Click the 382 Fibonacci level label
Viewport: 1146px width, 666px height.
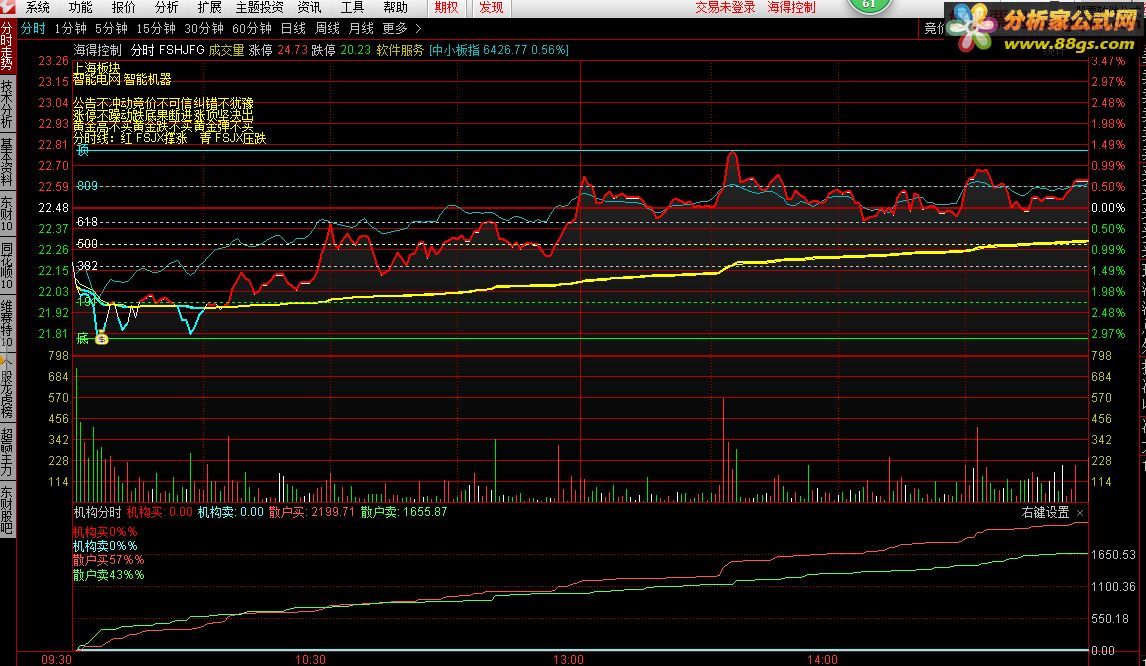point(87,265)
